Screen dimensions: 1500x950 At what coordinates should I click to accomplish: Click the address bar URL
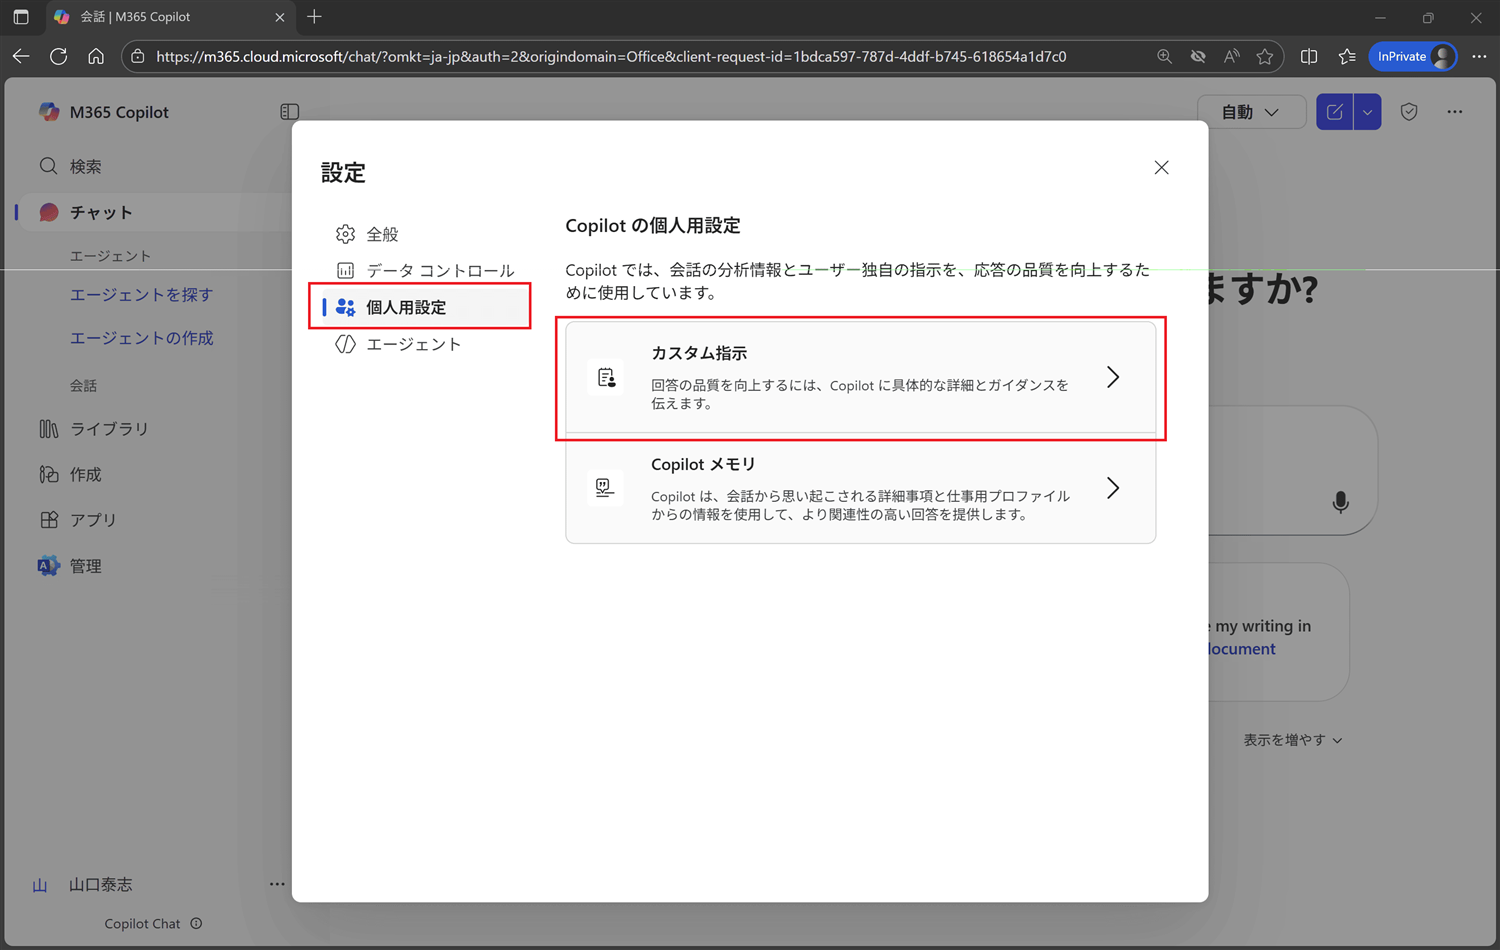tap(611, 57)
